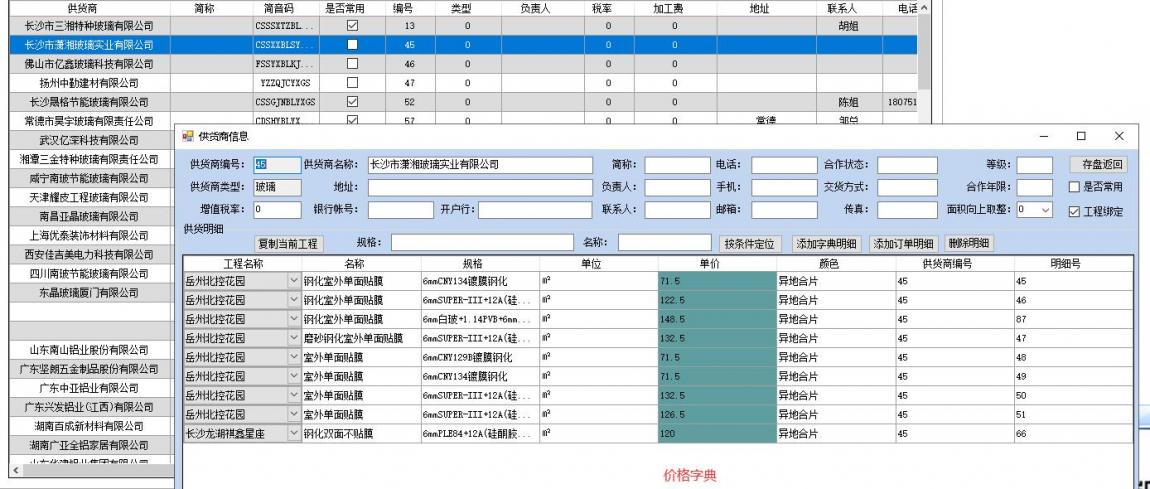
Task: Expand 工程名称 dropdown for 长沙龙湖祺鑫里座 row
Action: 294,434
